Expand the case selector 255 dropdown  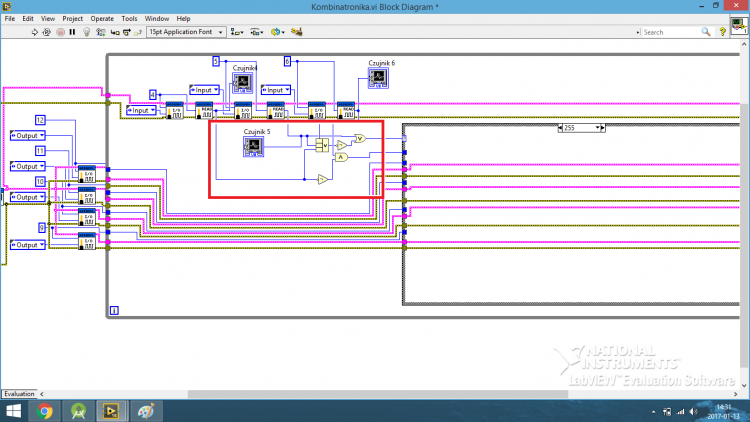pos(597,128)
